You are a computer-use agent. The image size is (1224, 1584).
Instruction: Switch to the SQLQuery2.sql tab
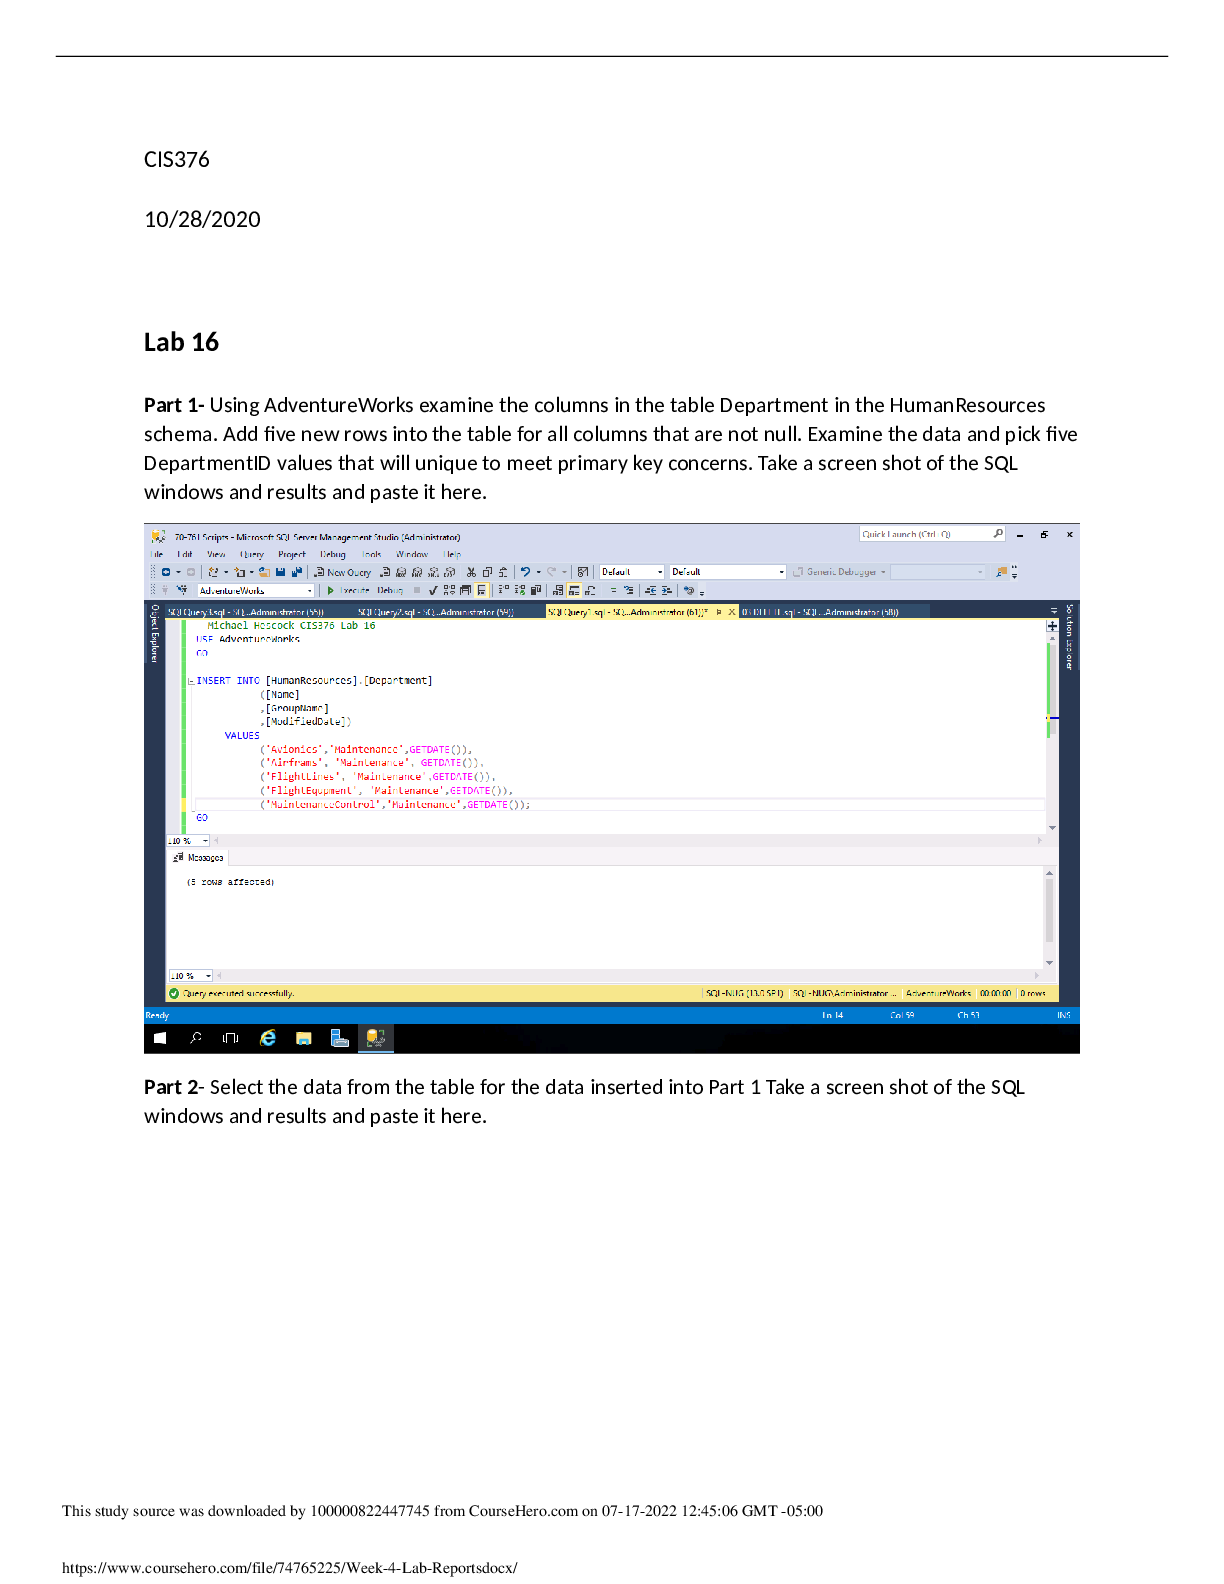[435, 612]
